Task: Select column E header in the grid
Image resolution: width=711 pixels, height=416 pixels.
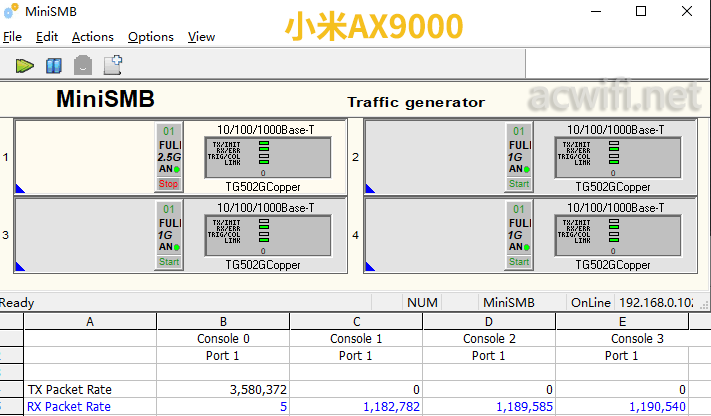Action: pos(622,322)
